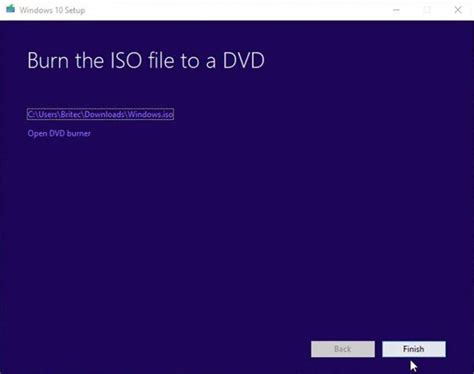Click the Windows 10 Setup title bar icon
The image size is (474, 374).
10,9
